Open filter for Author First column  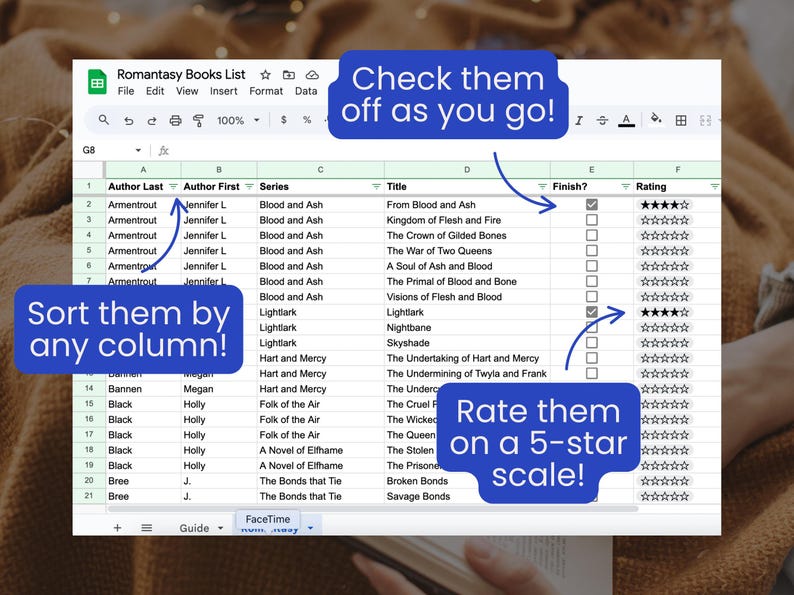[249, 187]
